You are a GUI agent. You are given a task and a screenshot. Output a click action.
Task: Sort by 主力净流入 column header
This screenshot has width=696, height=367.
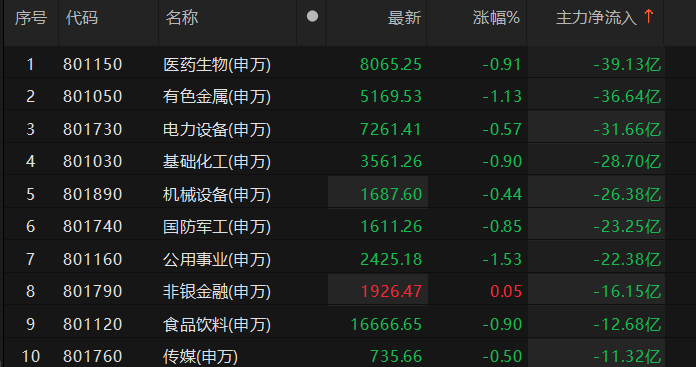596,18
